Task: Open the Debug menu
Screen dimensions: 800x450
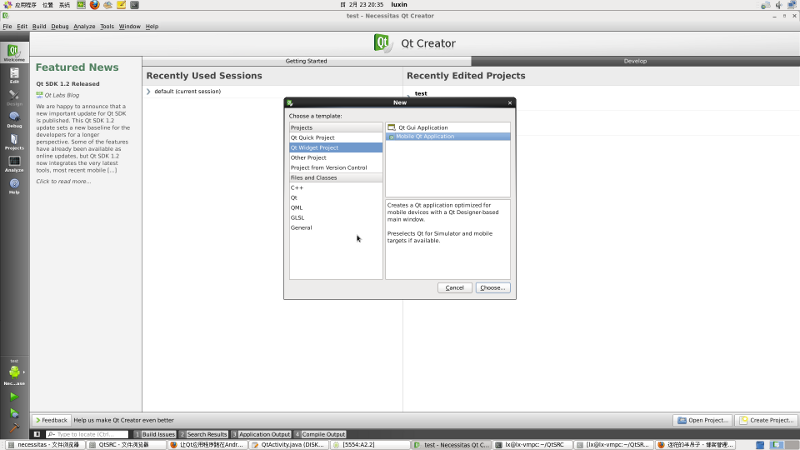Action: pyautogui.click(x=60, y=26)
